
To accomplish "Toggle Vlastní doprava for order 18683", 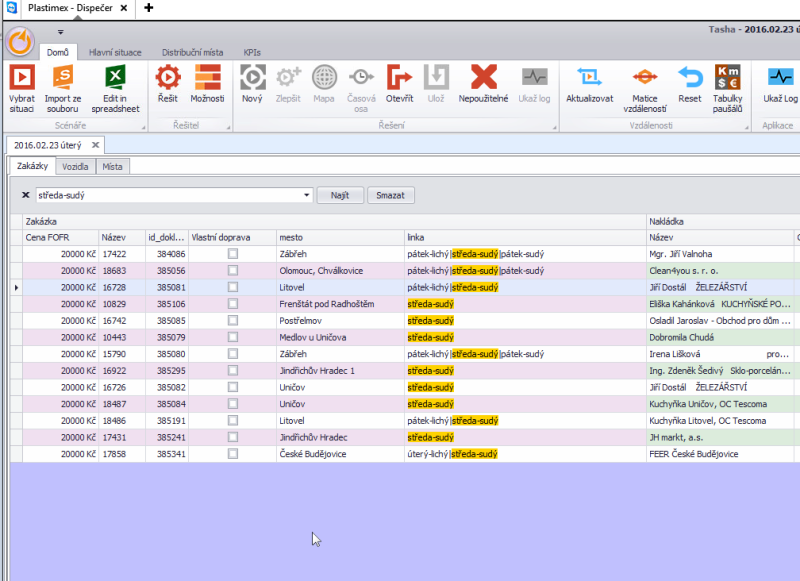I will coord(233,270).
